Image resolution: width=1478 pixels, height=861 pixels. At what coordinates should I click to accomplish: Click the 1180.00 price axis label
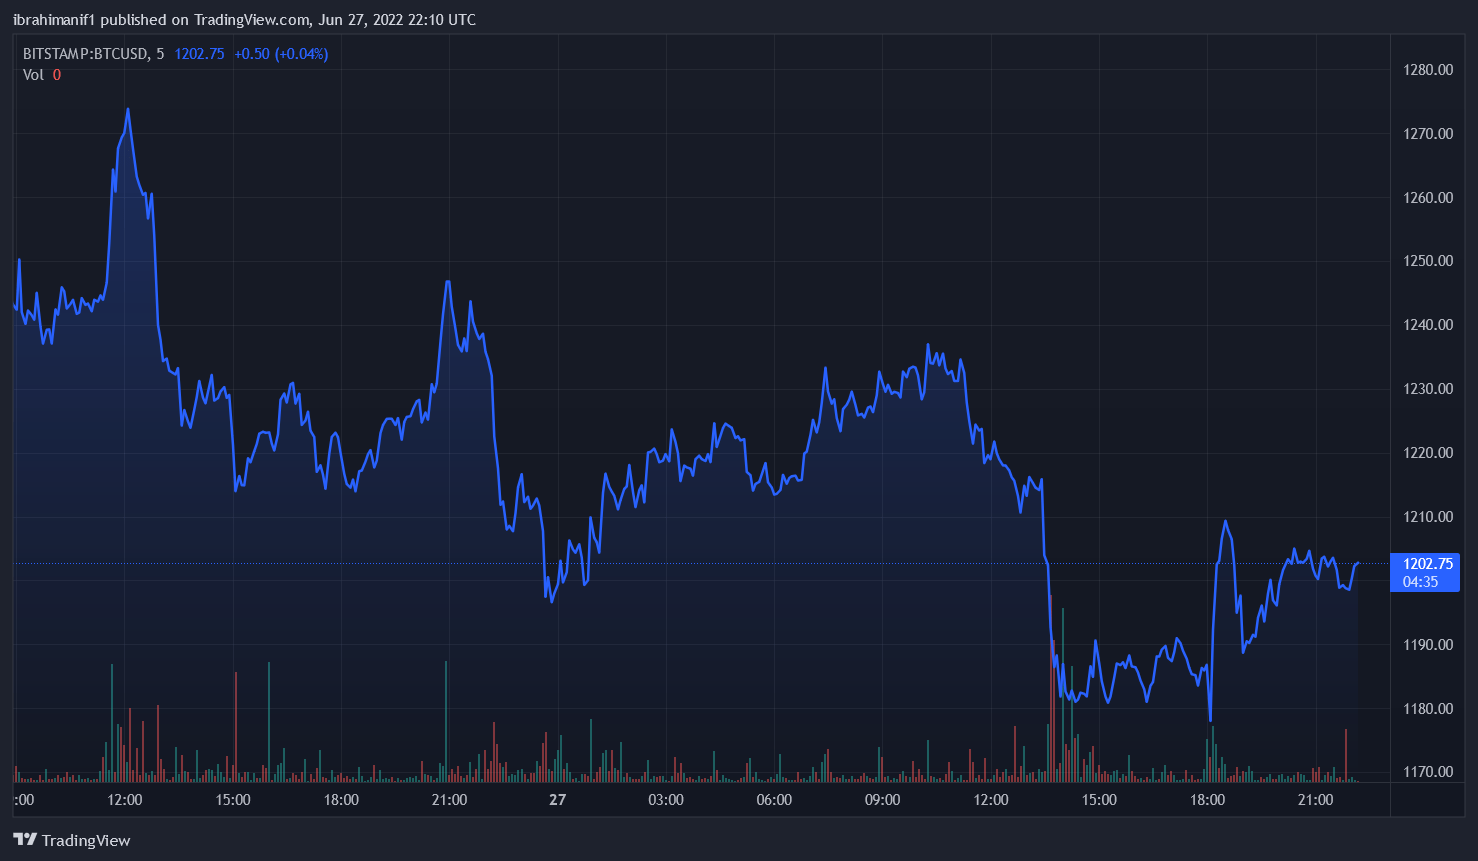pyautogui.click(x=1428, y=709)
